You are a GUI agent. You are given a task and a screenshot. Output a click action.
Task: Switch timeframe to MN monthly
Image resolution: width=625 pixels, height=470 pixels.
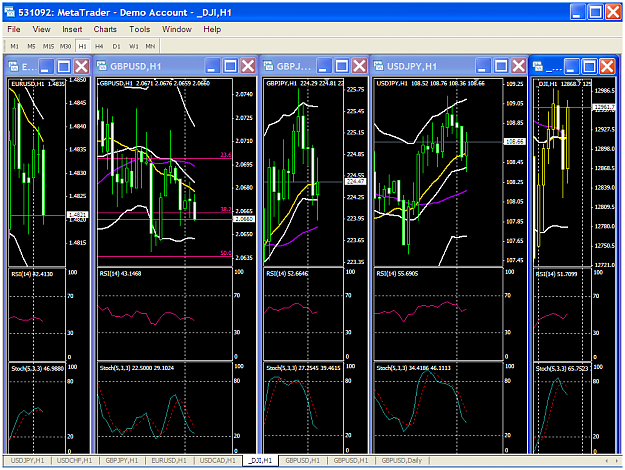point(150,46)
